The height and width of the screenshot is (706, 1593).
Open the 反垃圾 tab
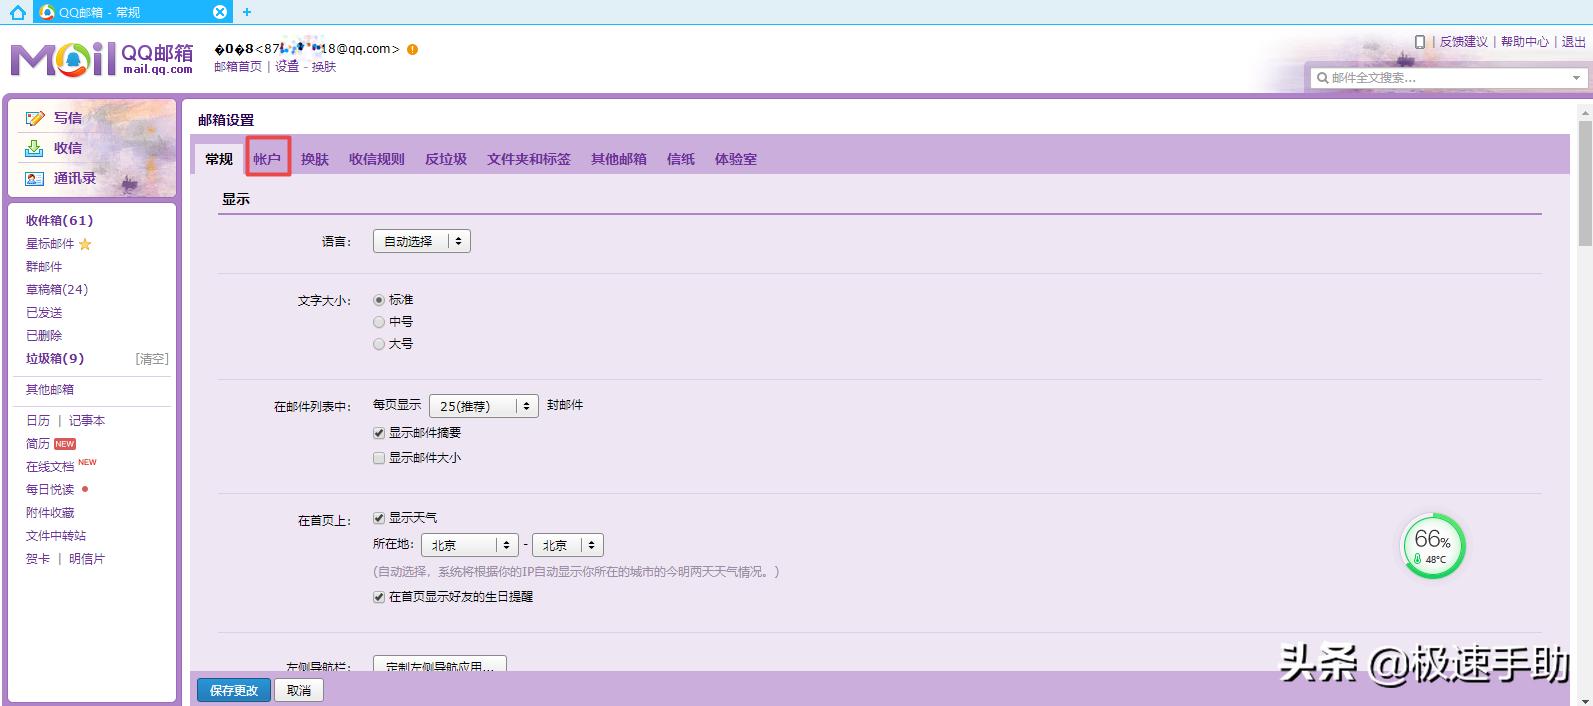[x=446, y=159]
